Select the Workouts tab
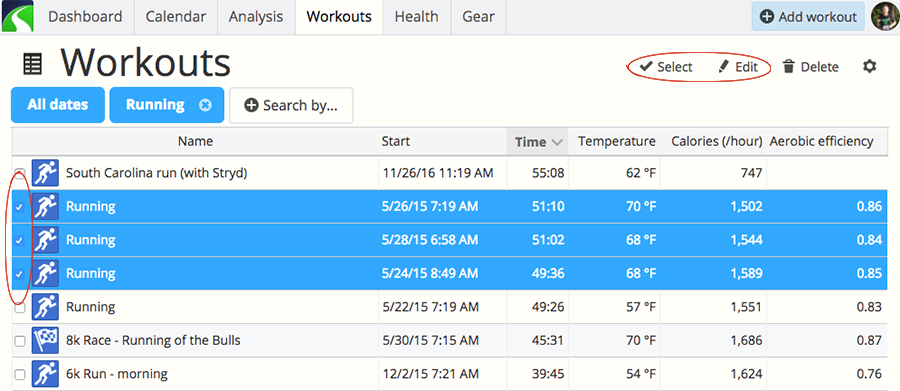The image size is (900, 391). click(x=339, y=17)
